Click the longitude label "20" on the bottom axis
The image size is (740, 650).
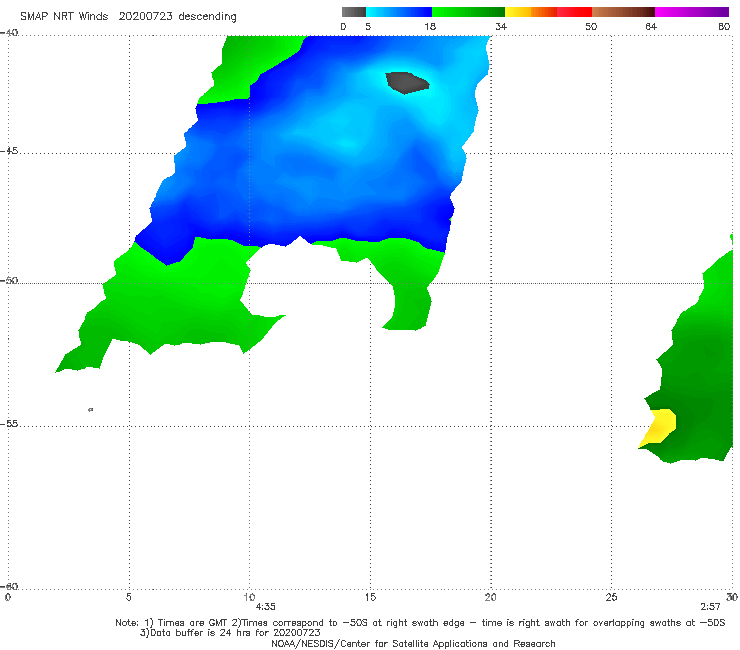(491, 597)
